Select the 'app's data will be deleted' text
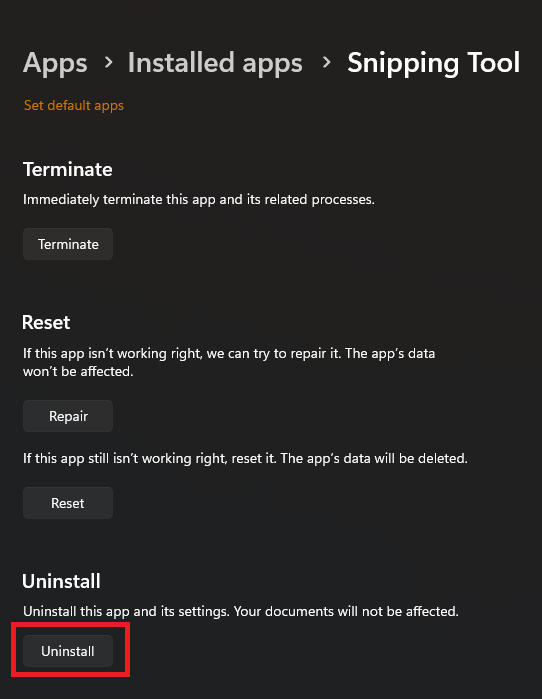542x699 pixels. click(x=384, y=458)
